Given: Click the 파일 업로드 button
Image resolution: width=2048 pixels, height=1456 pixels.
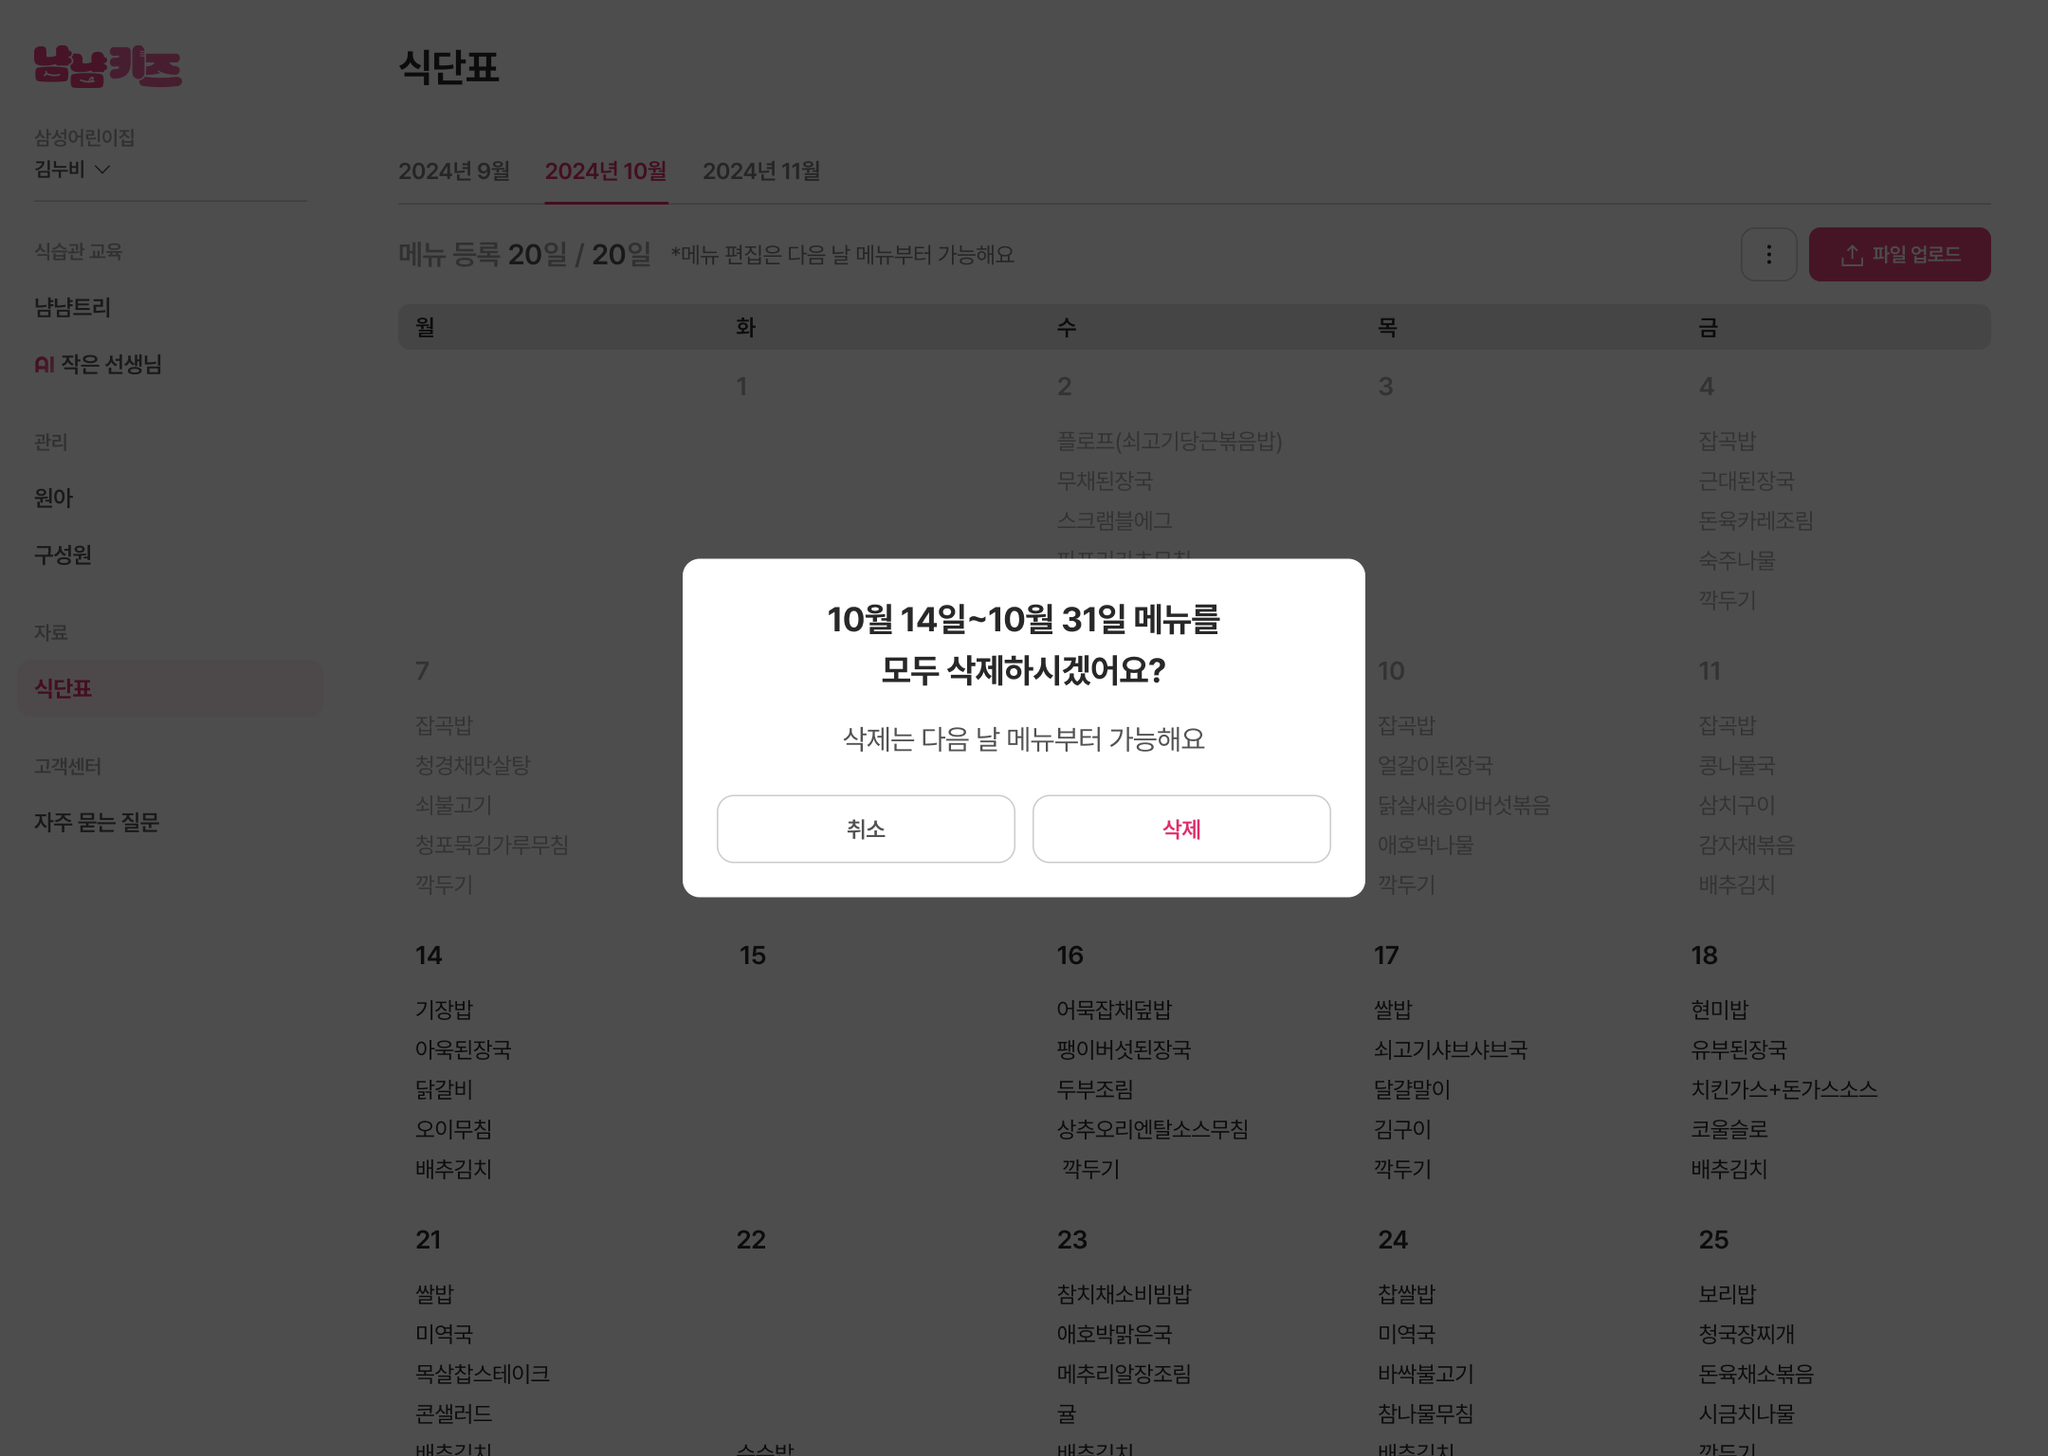Looking at the screenshot, I should [1899, 255].
